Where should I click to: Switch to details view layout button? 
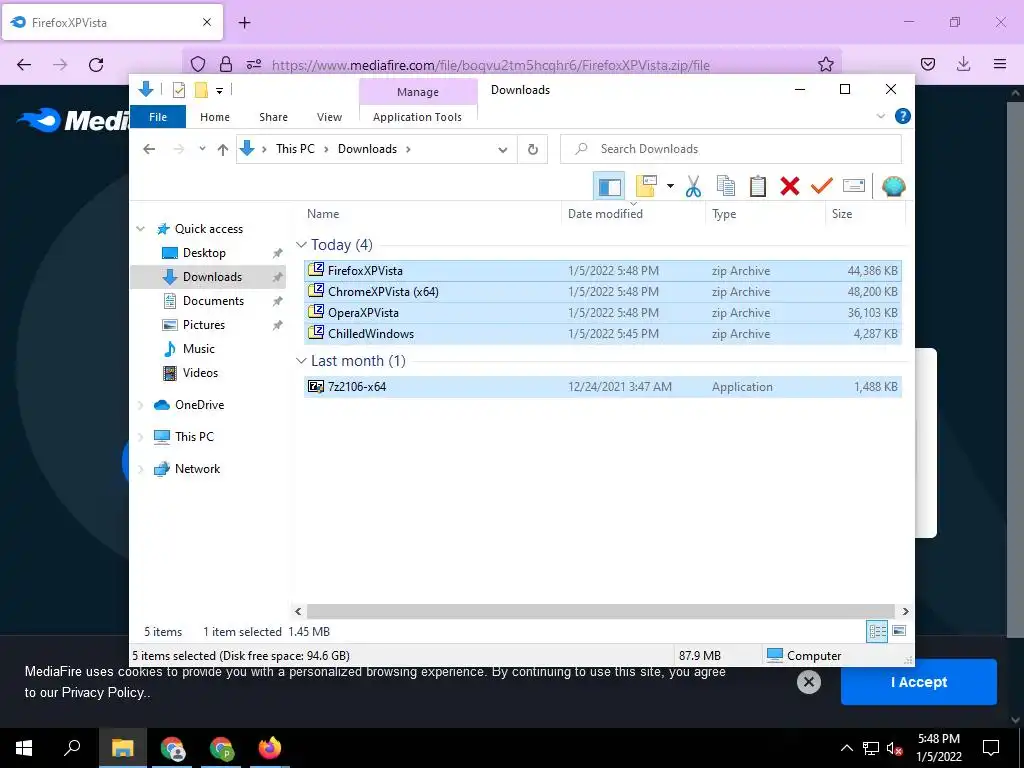pyautogui.click(x=876, y=631)
